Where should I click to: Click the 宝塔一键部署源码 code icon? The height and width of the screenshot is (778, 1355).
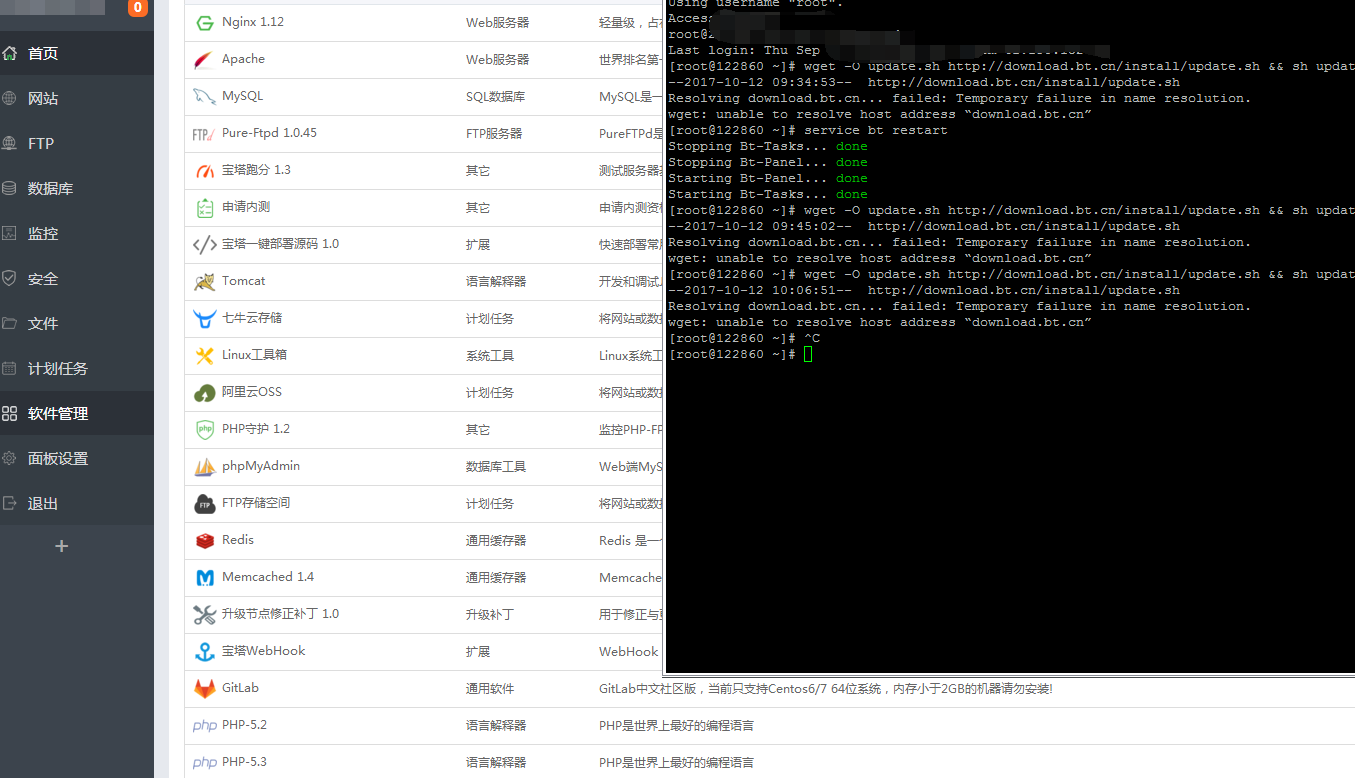pyautogui.click(x=204, y=245)
